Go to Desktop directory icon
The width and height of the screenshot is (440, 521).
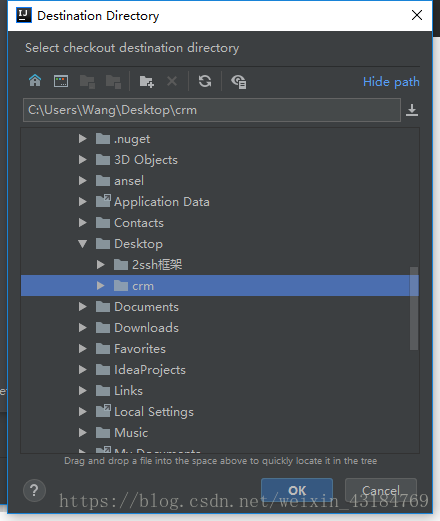coord(61,81)
